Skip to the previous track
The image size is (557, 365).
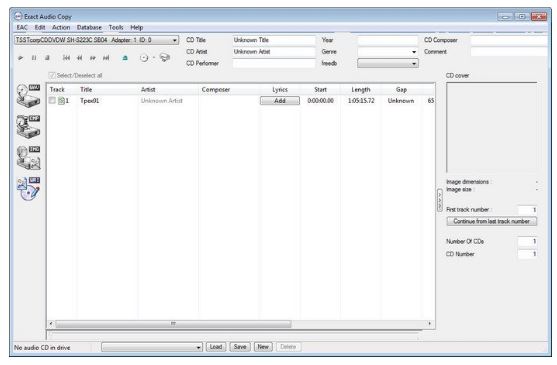(66, 58)
